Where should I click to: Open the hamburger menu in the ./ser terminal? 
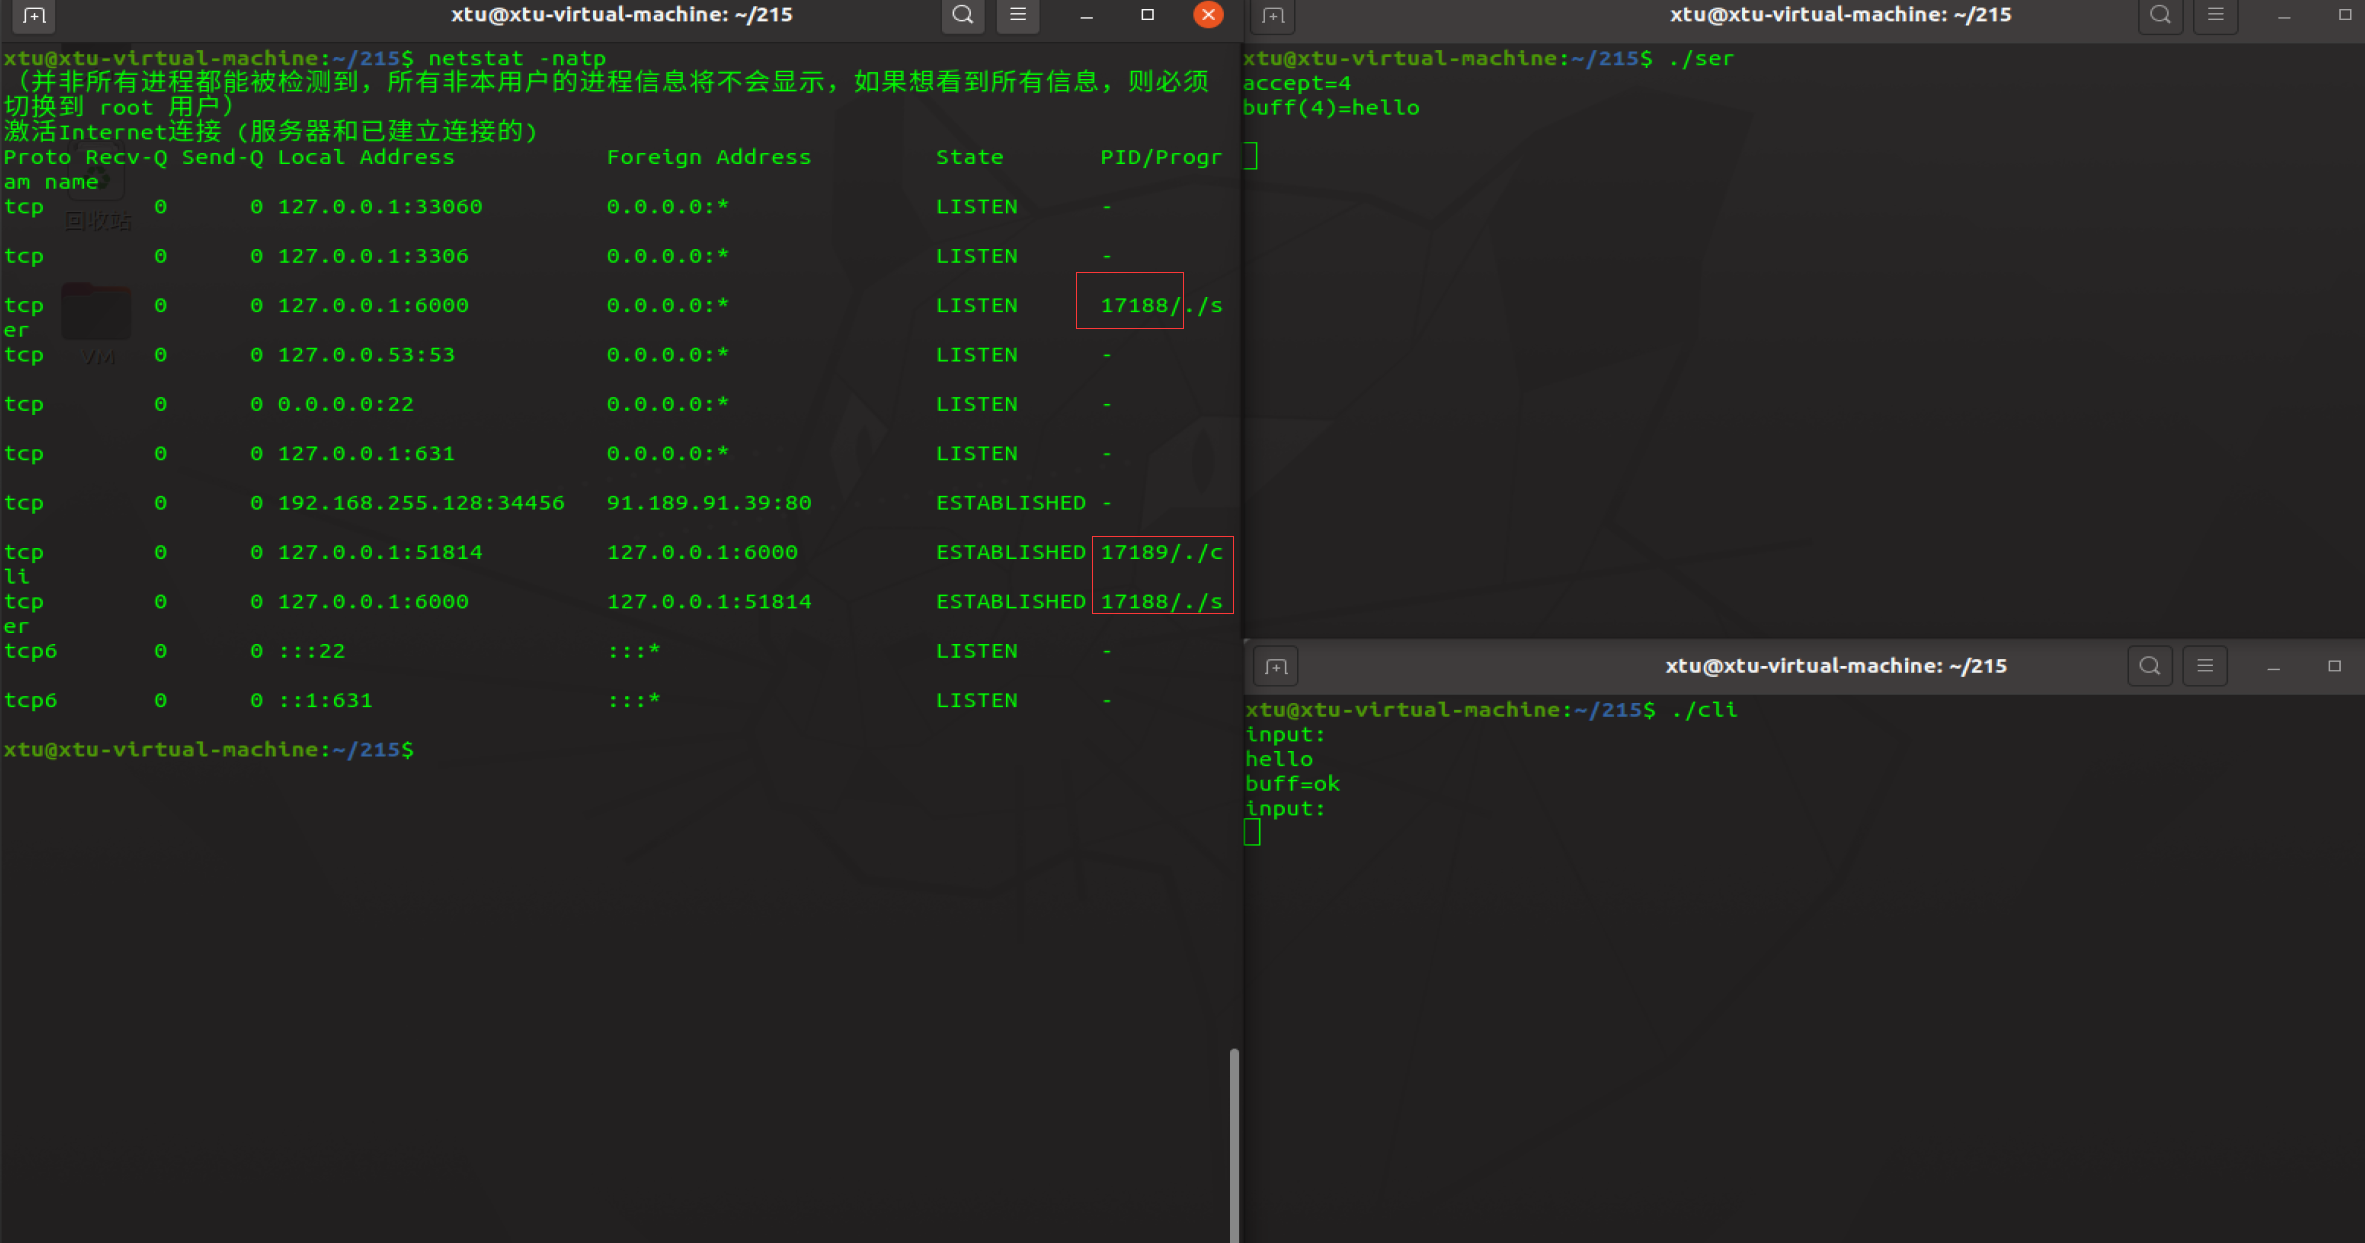(x=2216, y=15)
